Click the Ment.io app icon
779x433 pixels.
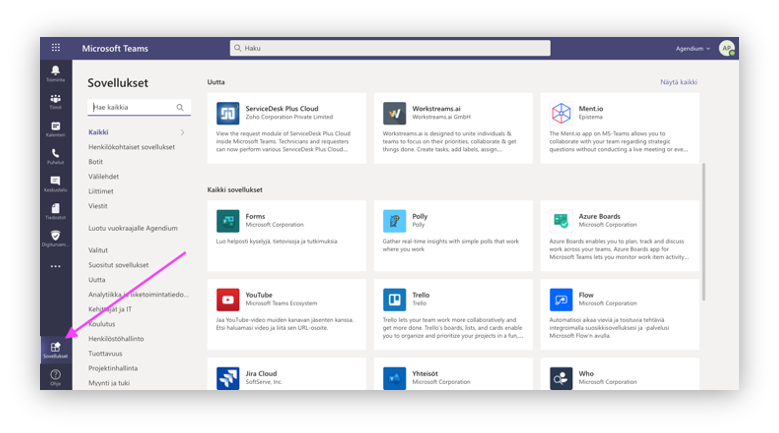561,113
